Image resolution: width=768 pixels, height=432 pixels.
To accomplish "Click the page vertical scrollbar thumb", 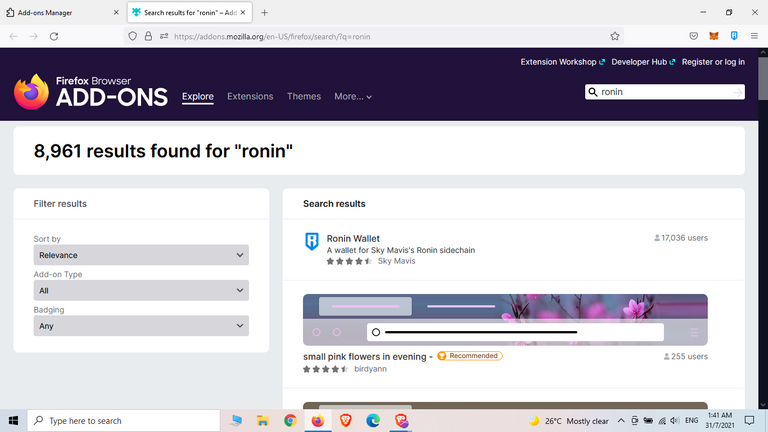I will click(763, 78).
